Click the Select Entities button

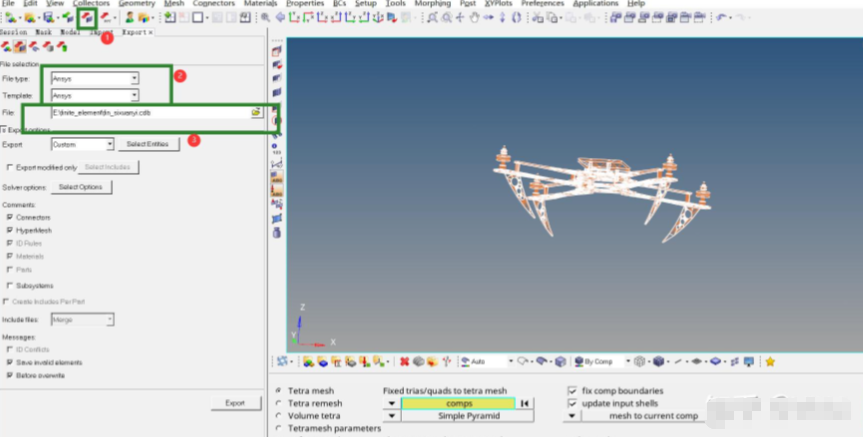pos(148,144)
